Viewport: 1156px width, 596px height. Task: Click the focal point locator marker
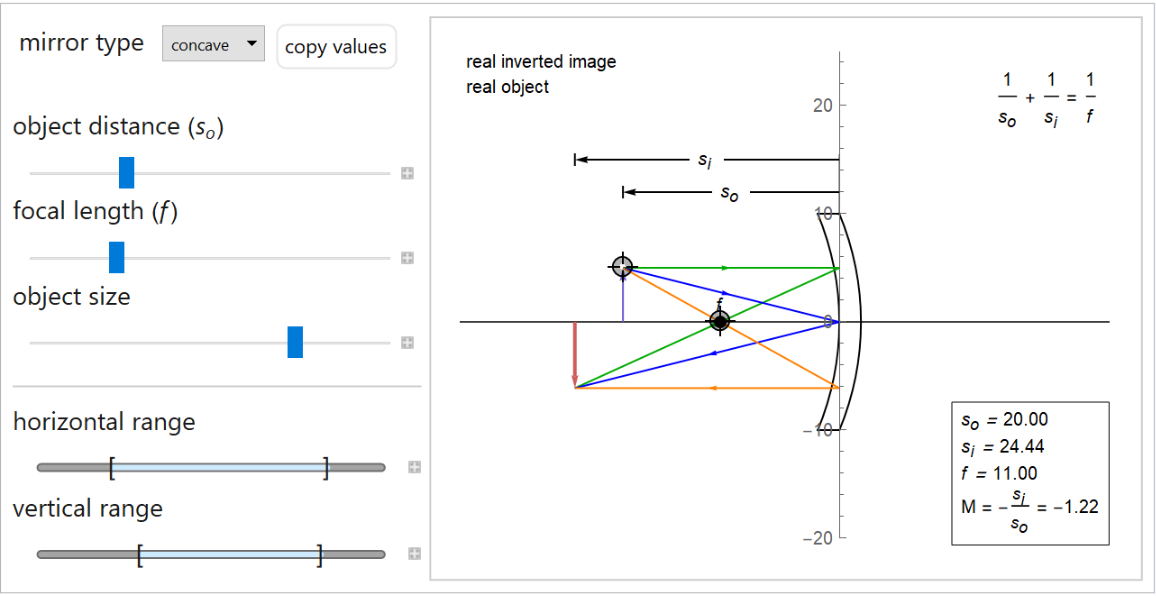[719, 321]
